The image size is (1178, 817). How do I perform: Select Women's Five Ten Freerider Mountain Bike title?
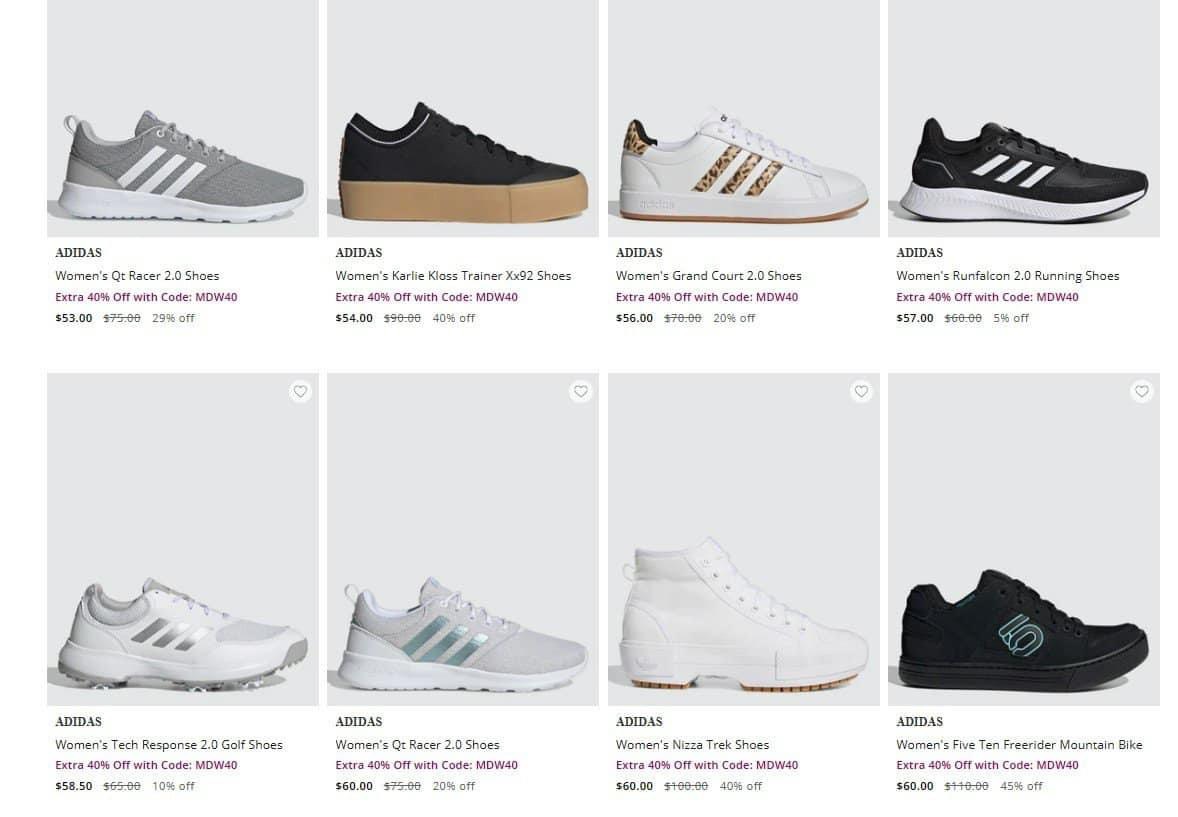pos(1019,745)
